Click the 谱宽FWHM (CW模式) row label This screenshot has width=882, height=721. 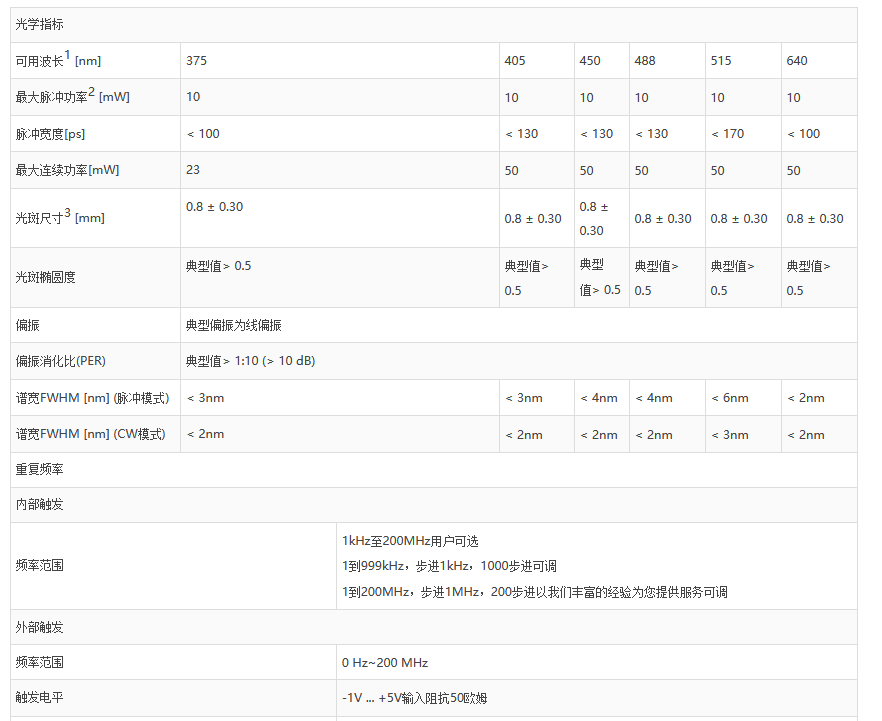click(90, 434)
